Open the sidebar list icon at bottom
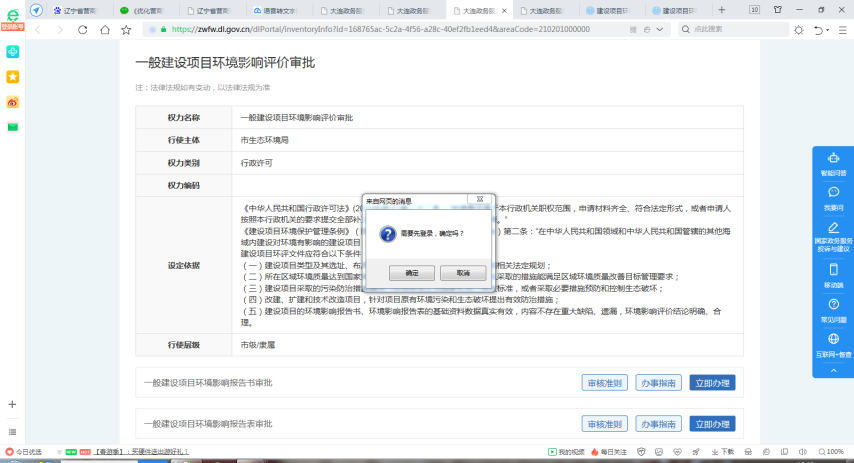 click(13, 432)
